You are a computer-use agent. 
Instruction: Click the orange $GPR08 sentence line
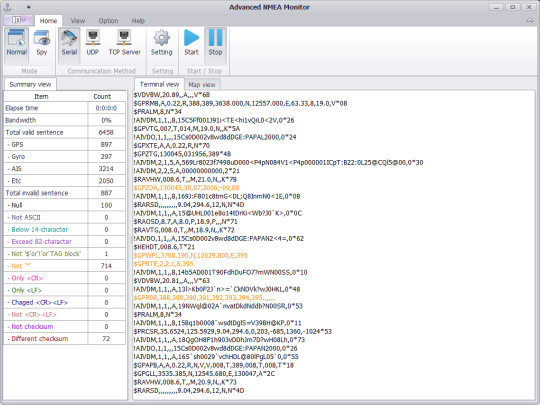[204, 298]
